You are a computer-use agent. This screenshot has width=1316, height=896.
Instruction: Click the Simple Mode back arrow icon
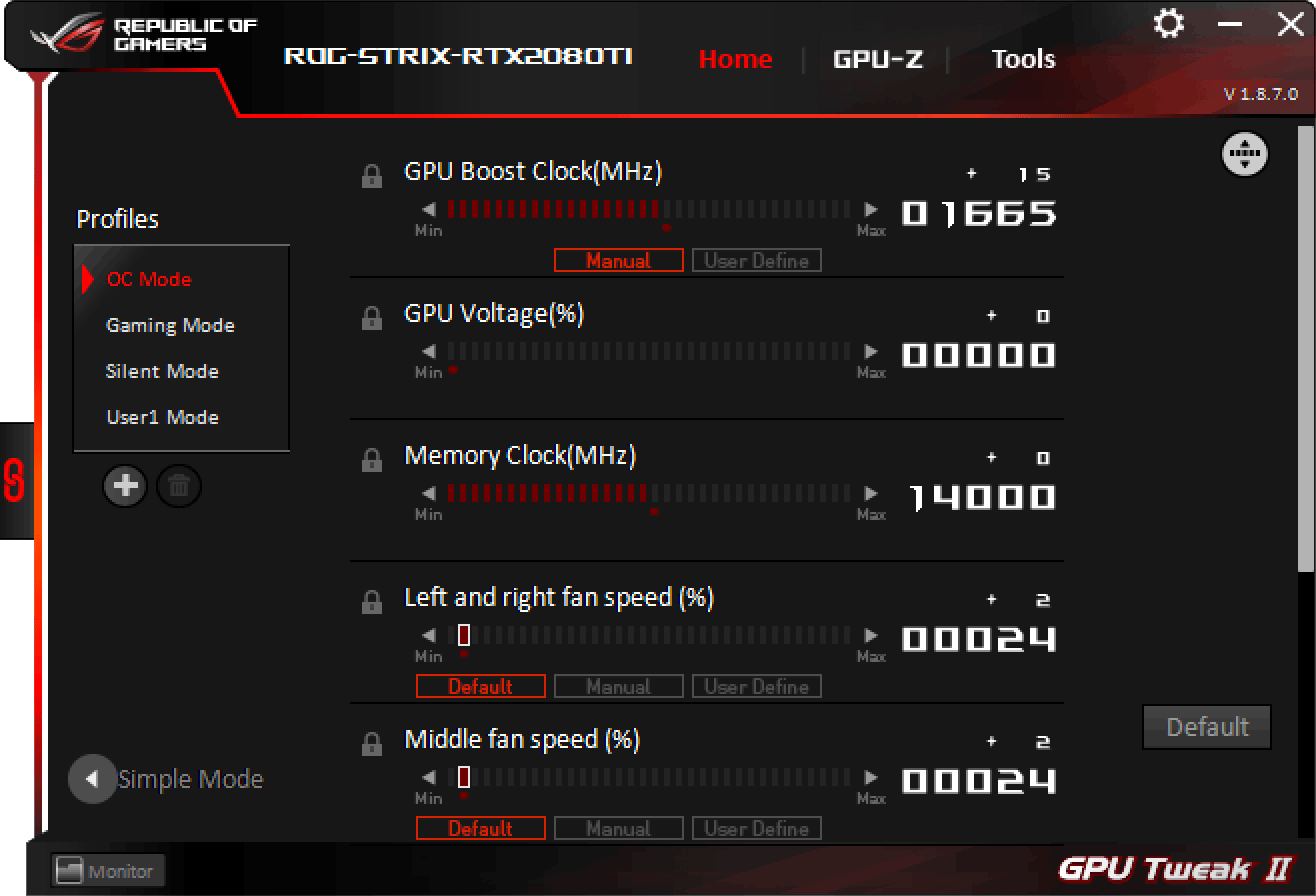pyautogui.click(x=92, y=779)
